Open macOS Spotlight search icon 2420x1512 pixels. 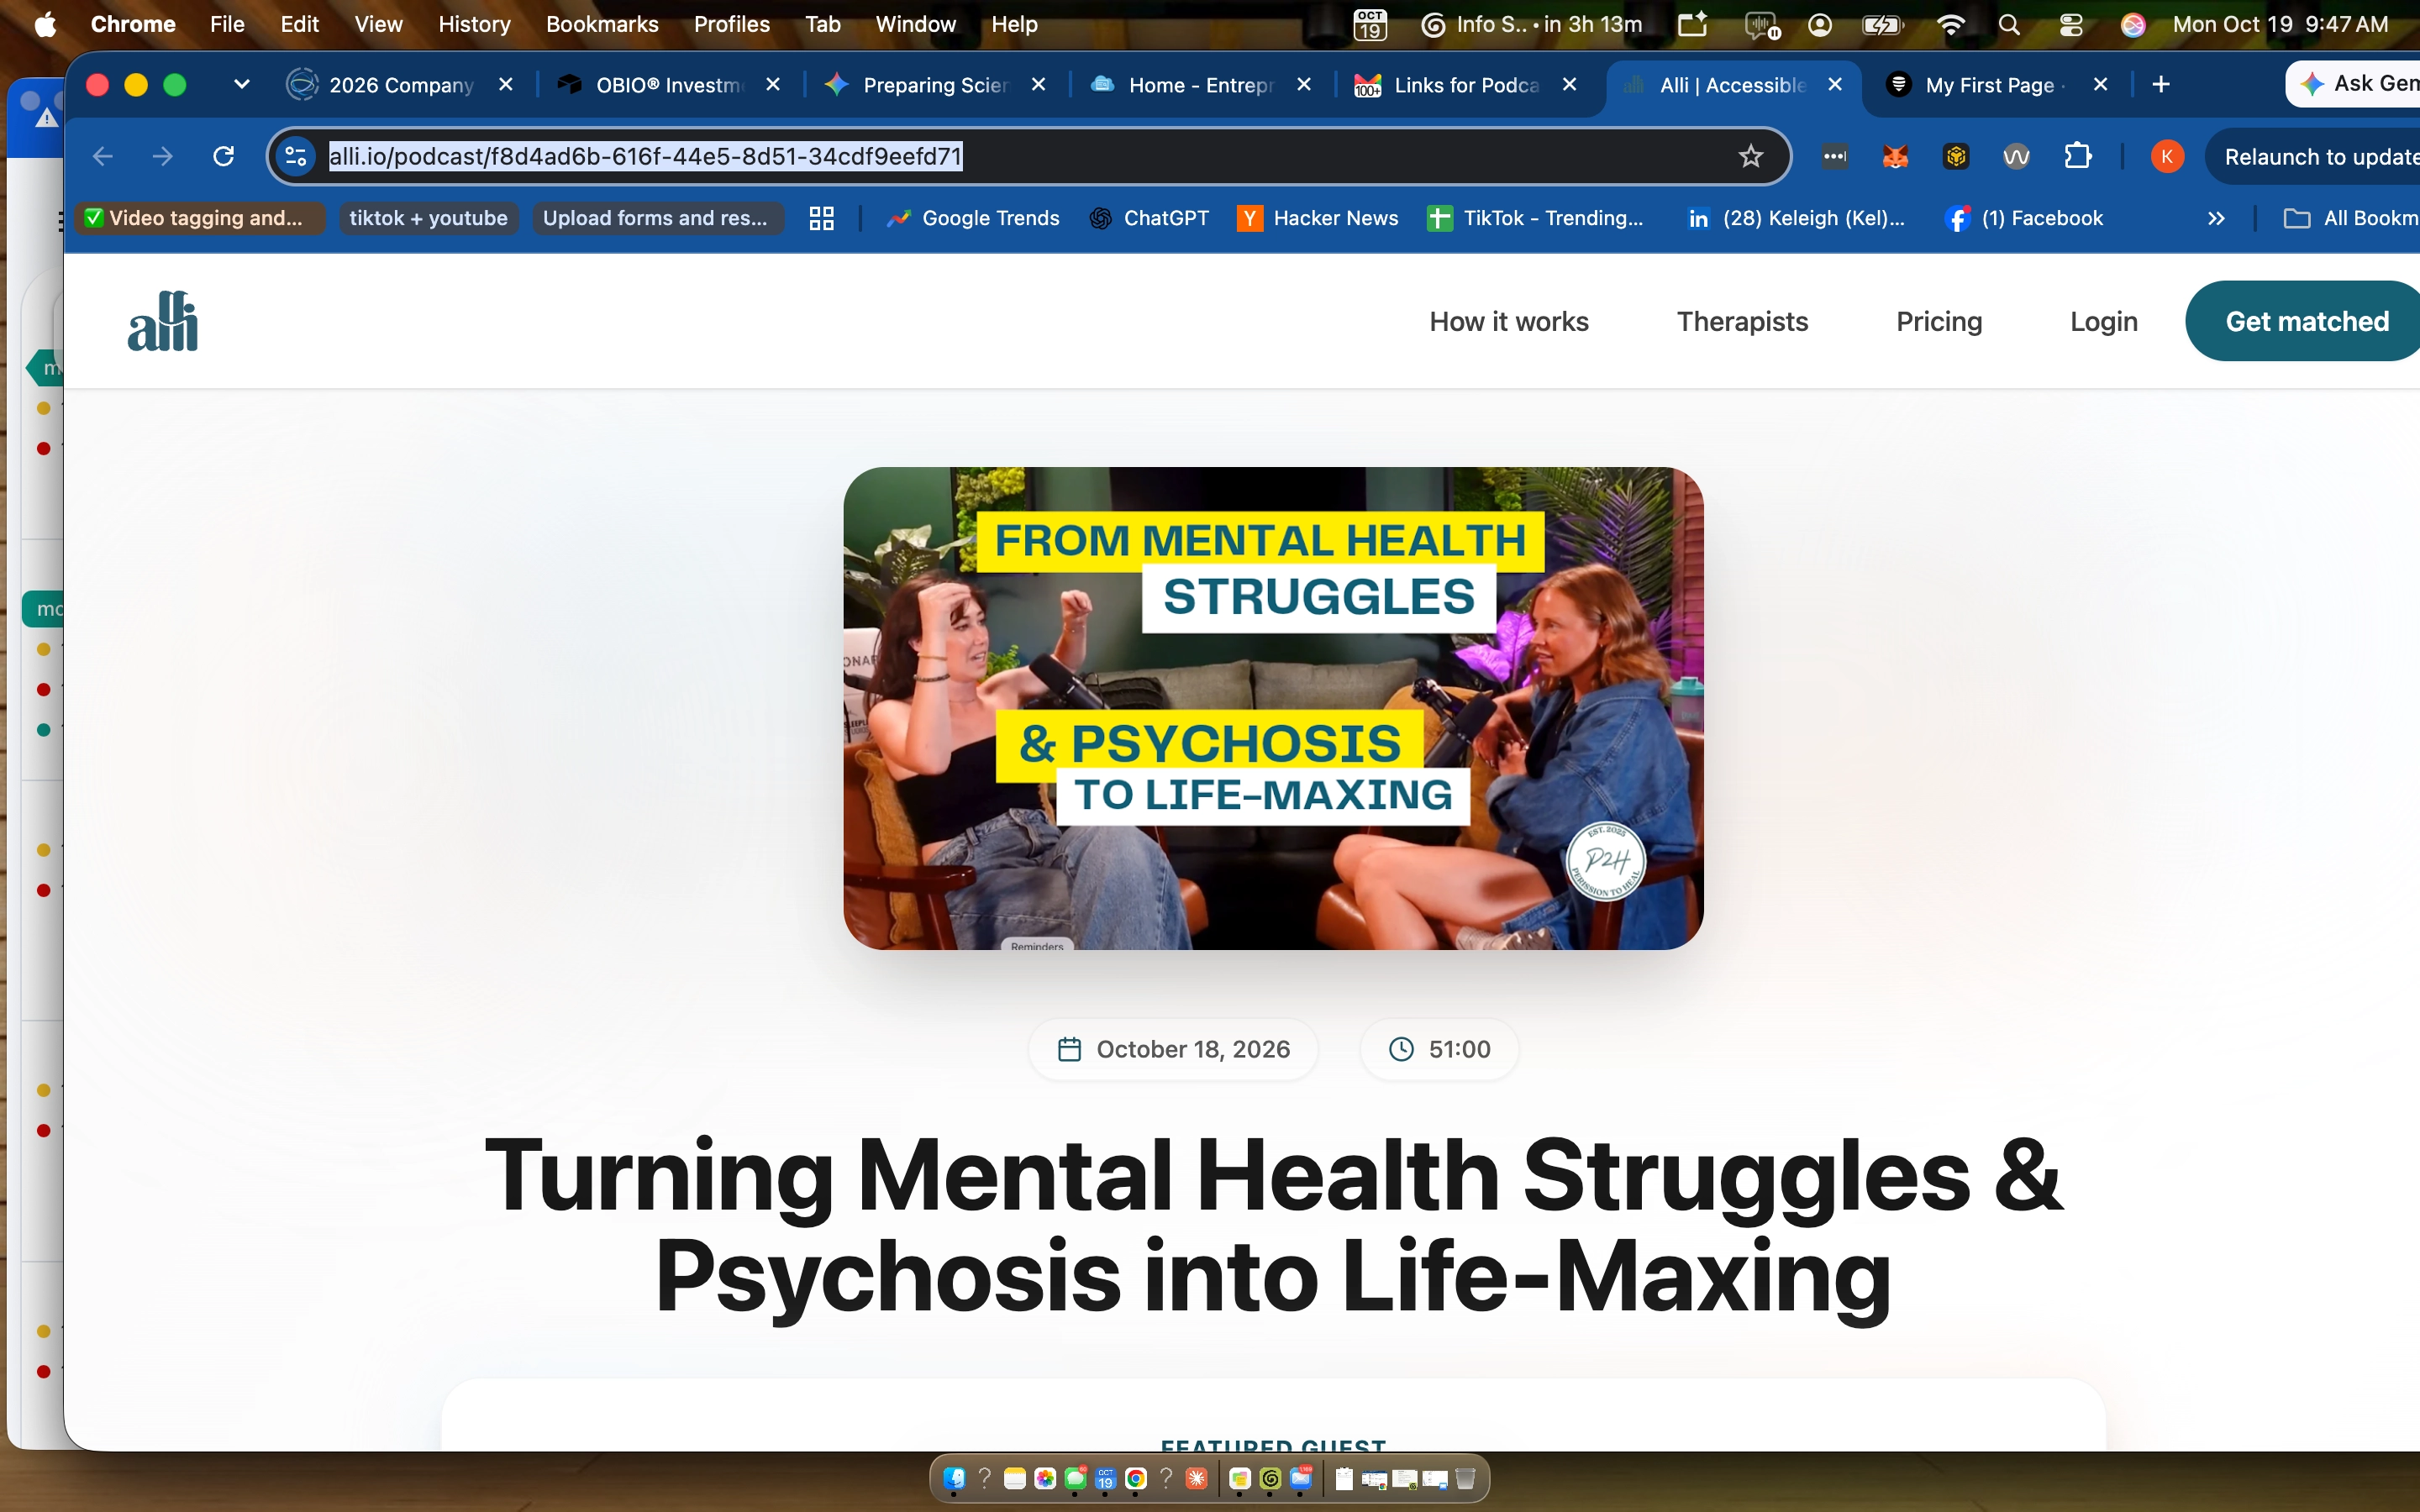click(2009, 24)
